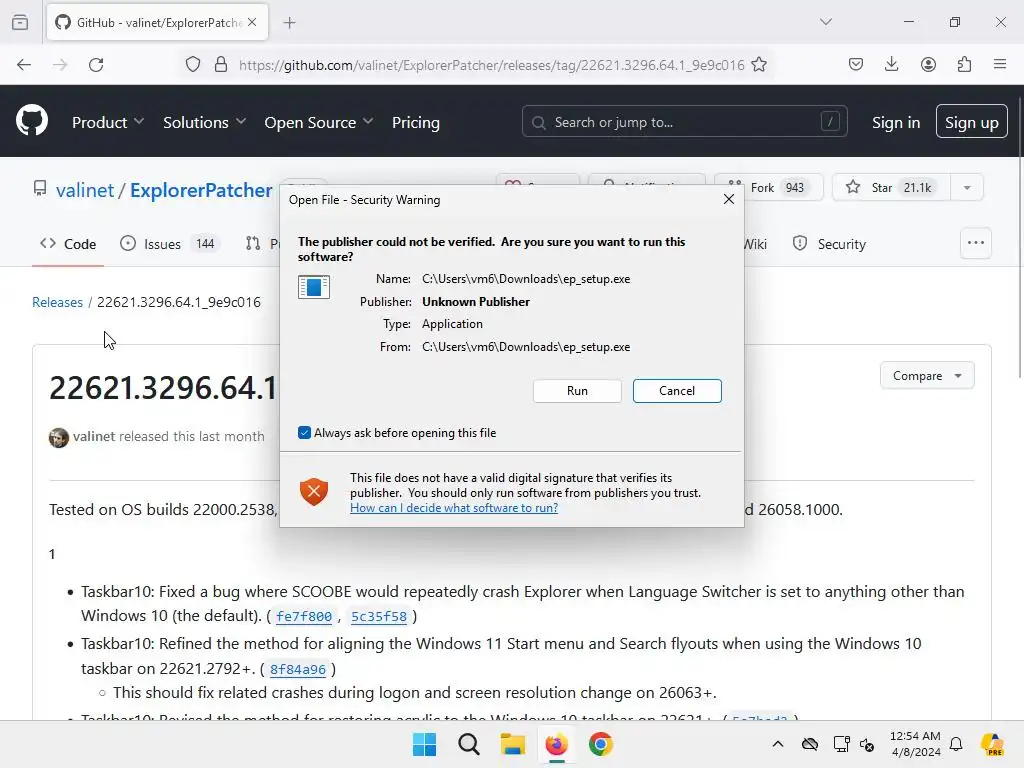Switch to the Code tab
This screenshot has height=768, width=1024.
click(68, 244)
